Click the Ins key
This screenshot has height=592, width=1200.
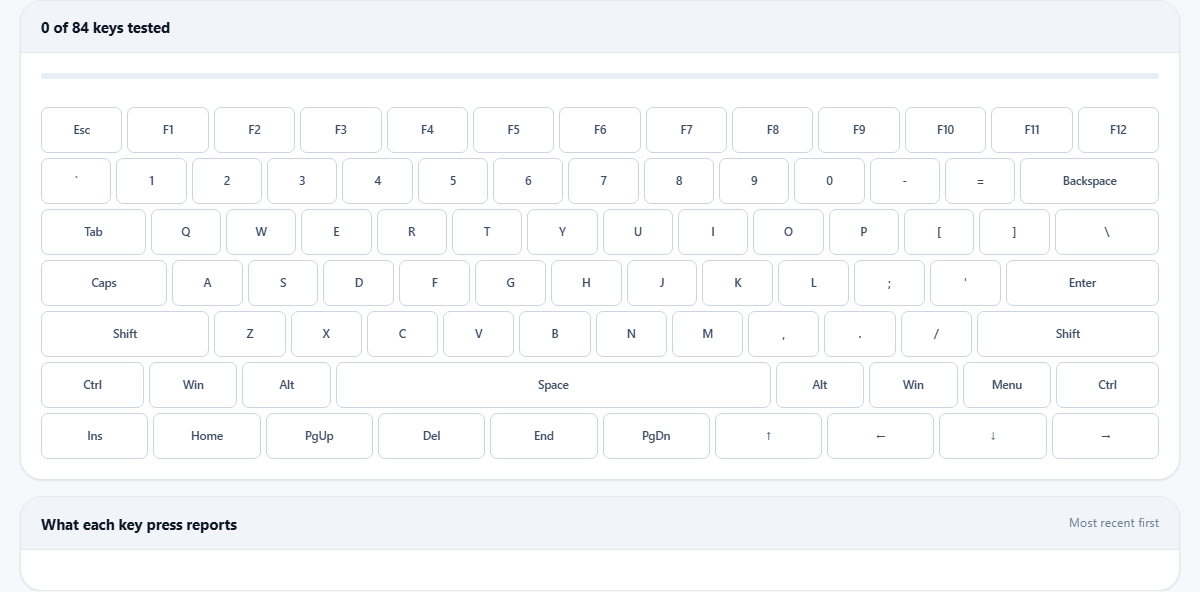94,436
